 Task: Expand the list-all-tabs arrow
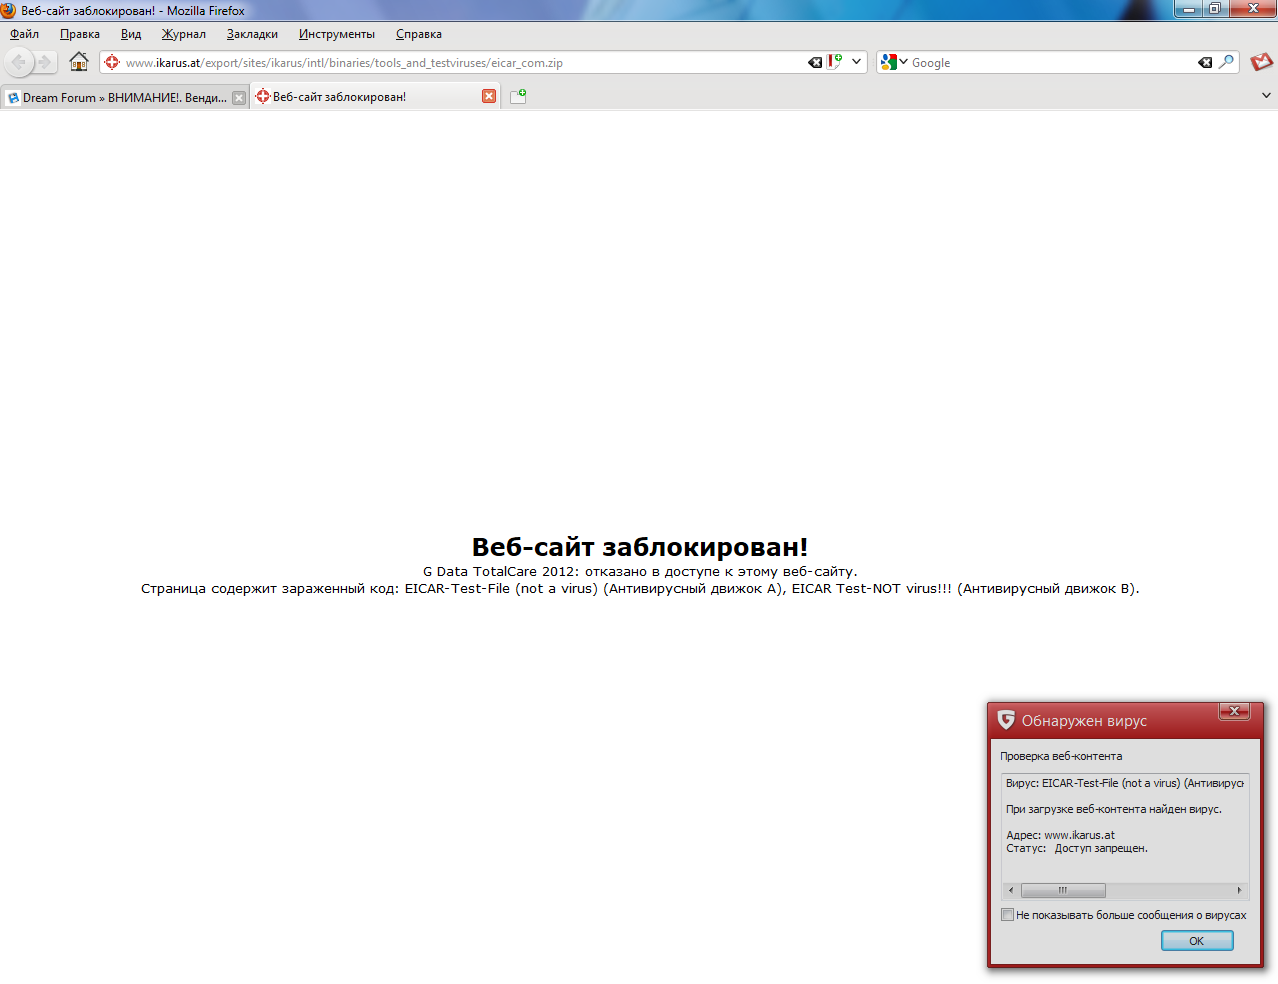pos(1266,96)
